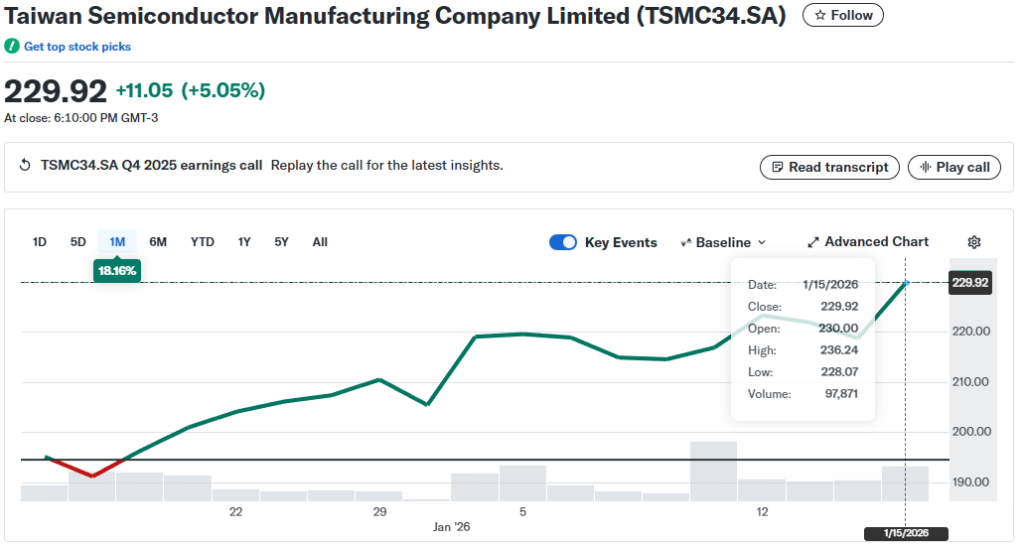Open the Get top stock picks link
This screenshot has width=1024, height=544.
77,47
